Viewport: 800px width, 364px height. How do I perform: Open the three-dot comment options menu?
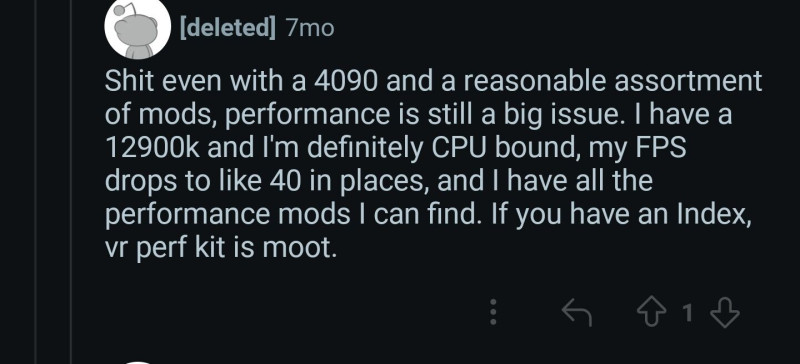[493, 312]
